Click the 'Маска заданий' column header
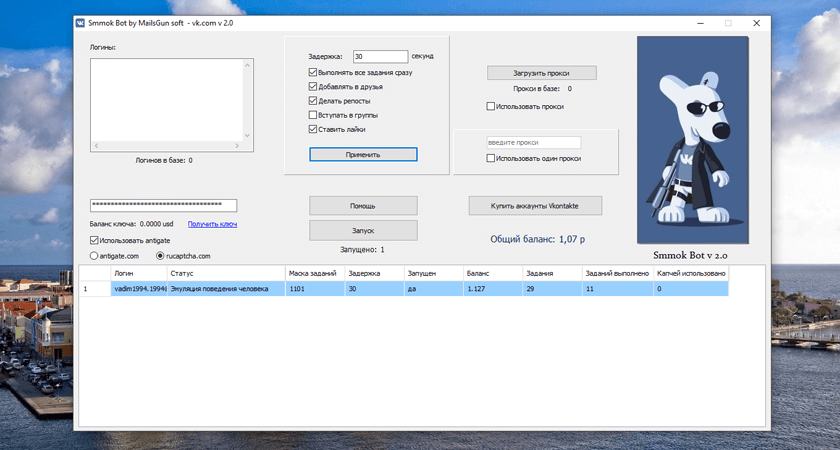This screenshot has width=840, height=450. (315, 274)
